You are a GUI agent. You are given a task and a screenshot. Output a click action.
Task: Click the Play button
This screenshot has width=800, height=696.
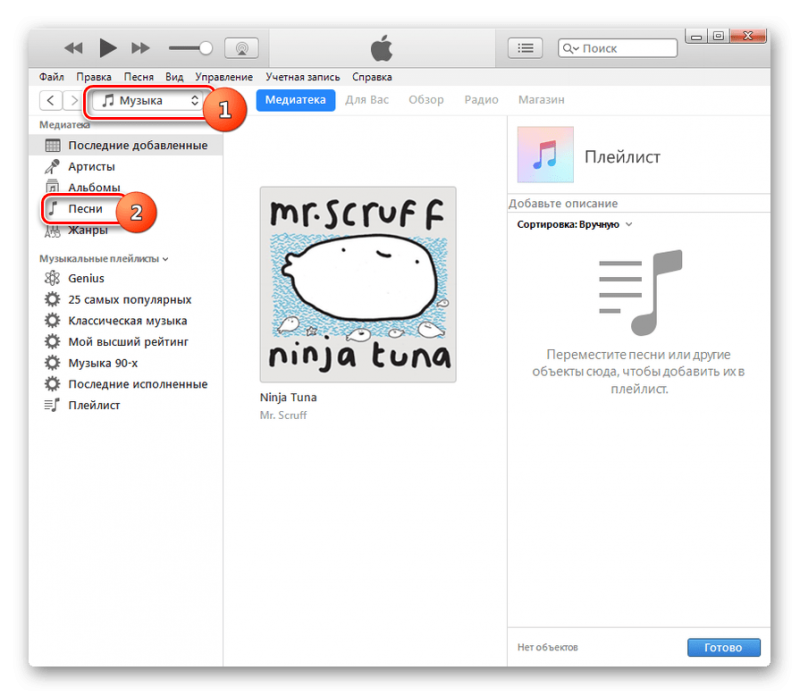point(108,47)
